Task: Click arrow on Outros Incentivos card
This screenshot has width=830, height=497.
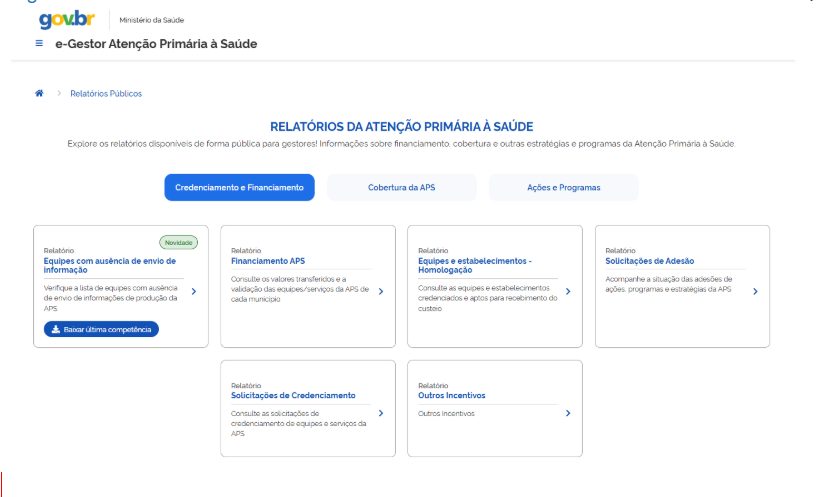Action: [567, 413]
